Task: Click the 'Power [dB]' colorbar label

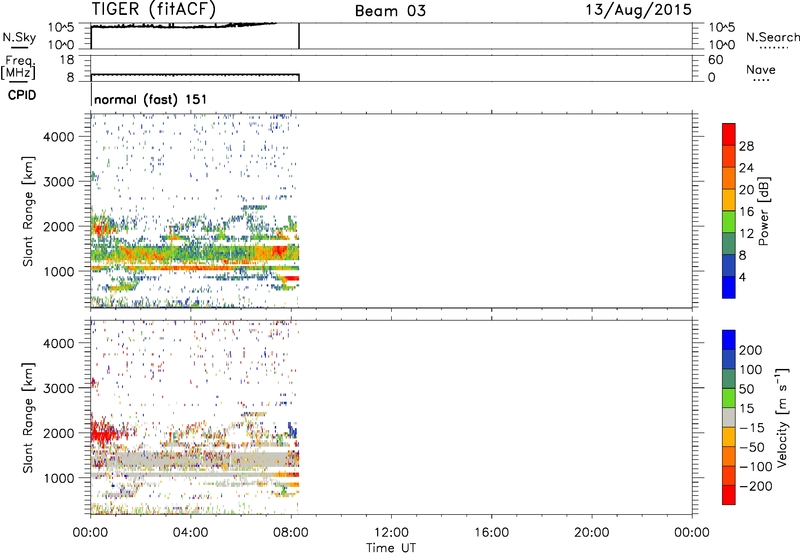Action: click(764, 211)
